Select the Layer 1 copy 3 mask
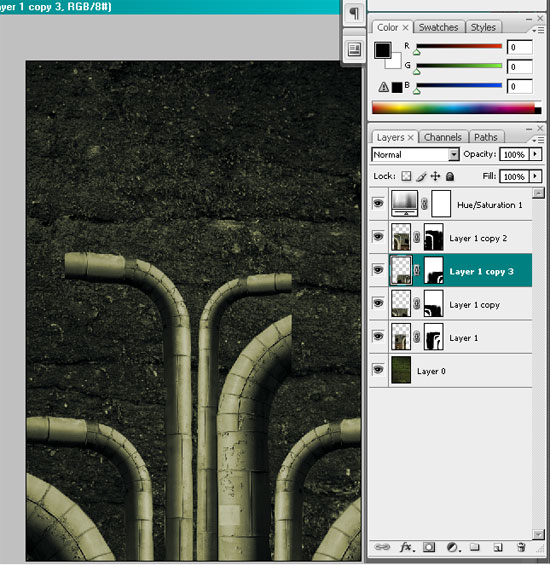This screenshot has height=565, width=550. pyautogui.click(x=434, y=270)
